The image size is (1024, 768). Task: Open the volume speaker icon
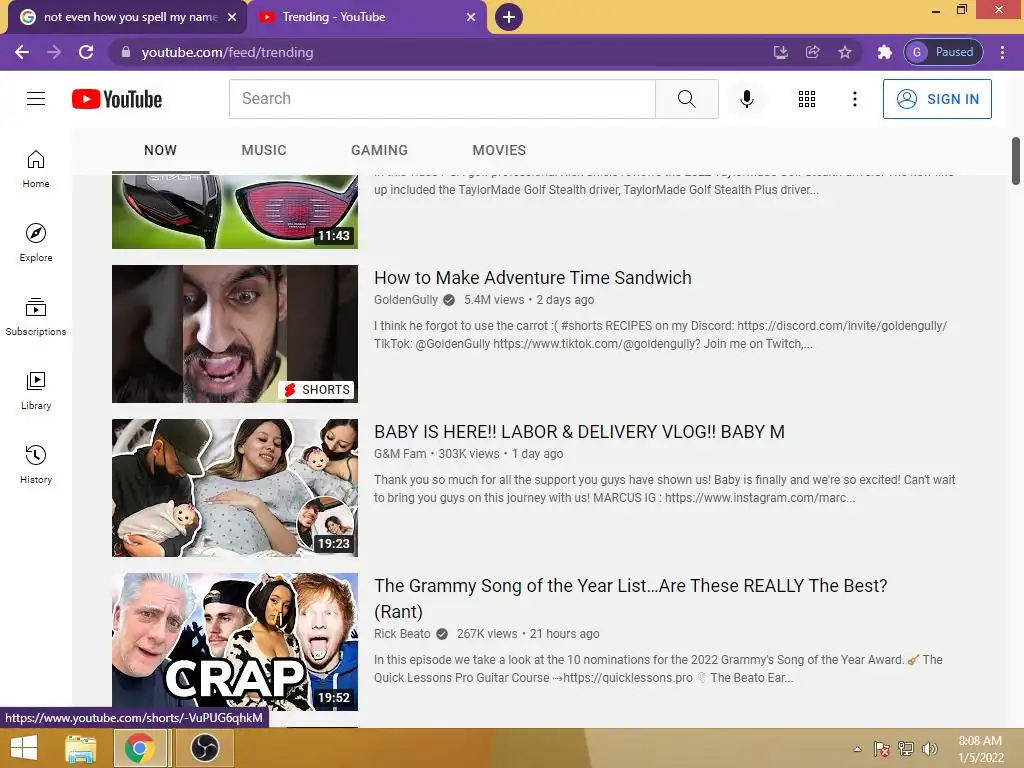[x=929, y=749]
